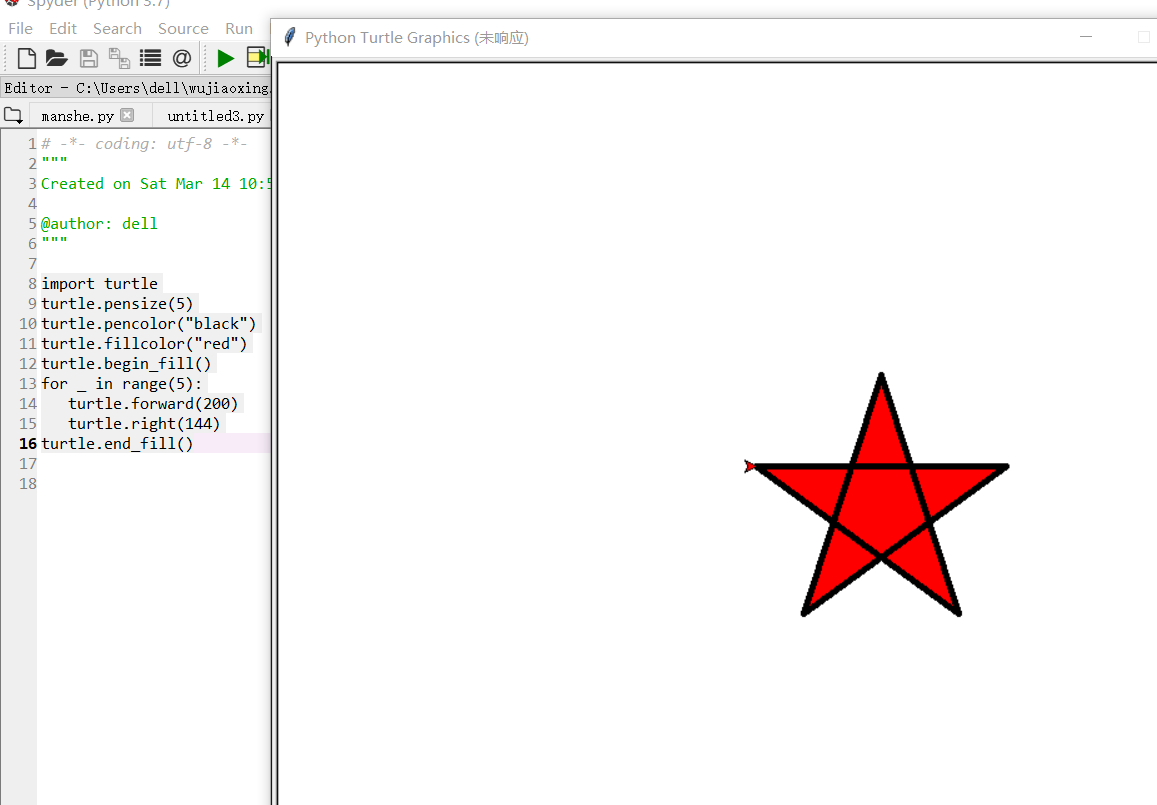Screen dimensions: 1157x805
Task: Open the list-style toolbar icon
Action: click(151, 58)
